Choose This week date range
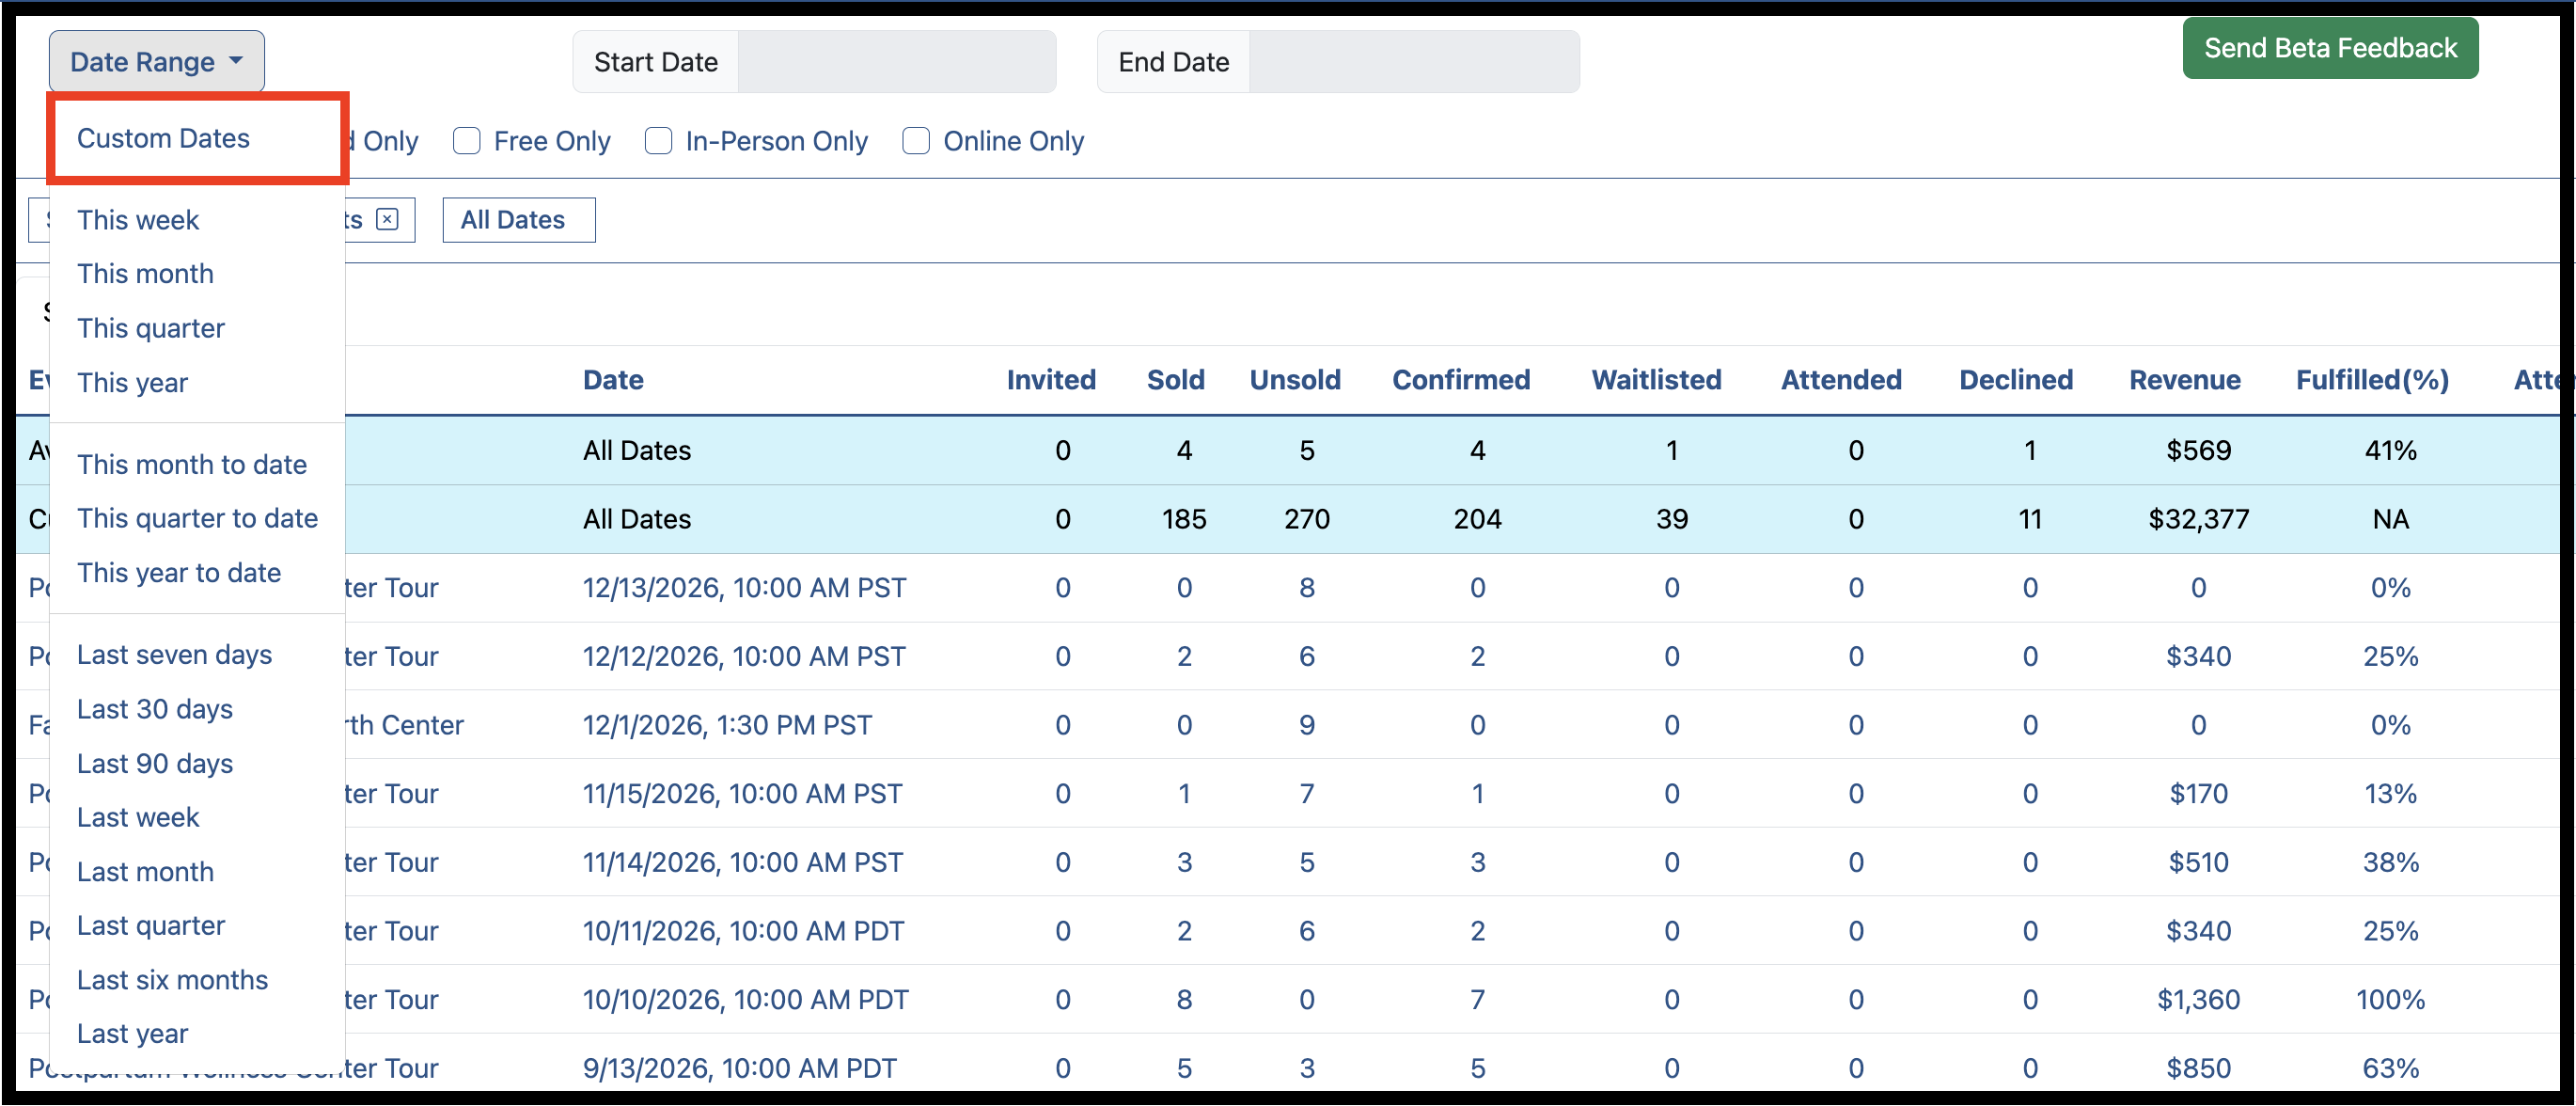This screenshot has width=2576, height=1106. (x=138, y=220)
